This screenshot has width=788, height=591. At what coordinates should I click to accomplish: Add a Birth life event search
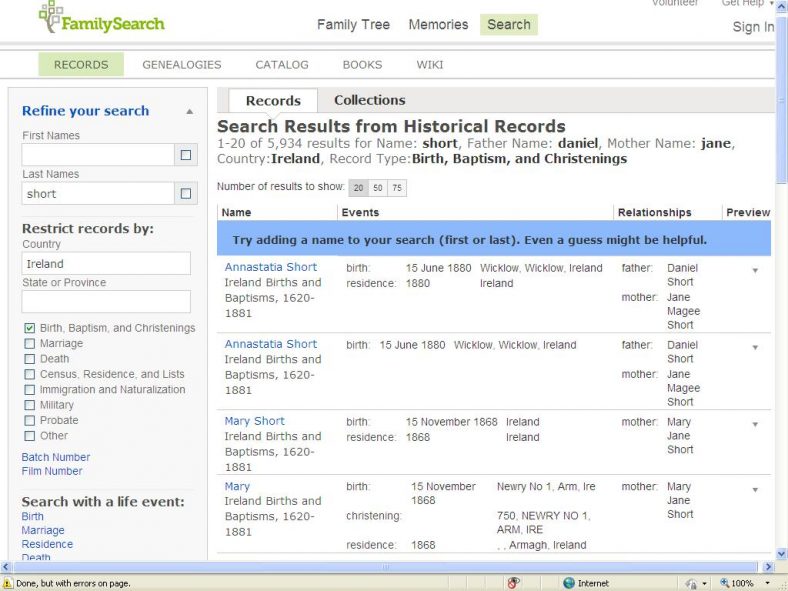tap(33, 517)
